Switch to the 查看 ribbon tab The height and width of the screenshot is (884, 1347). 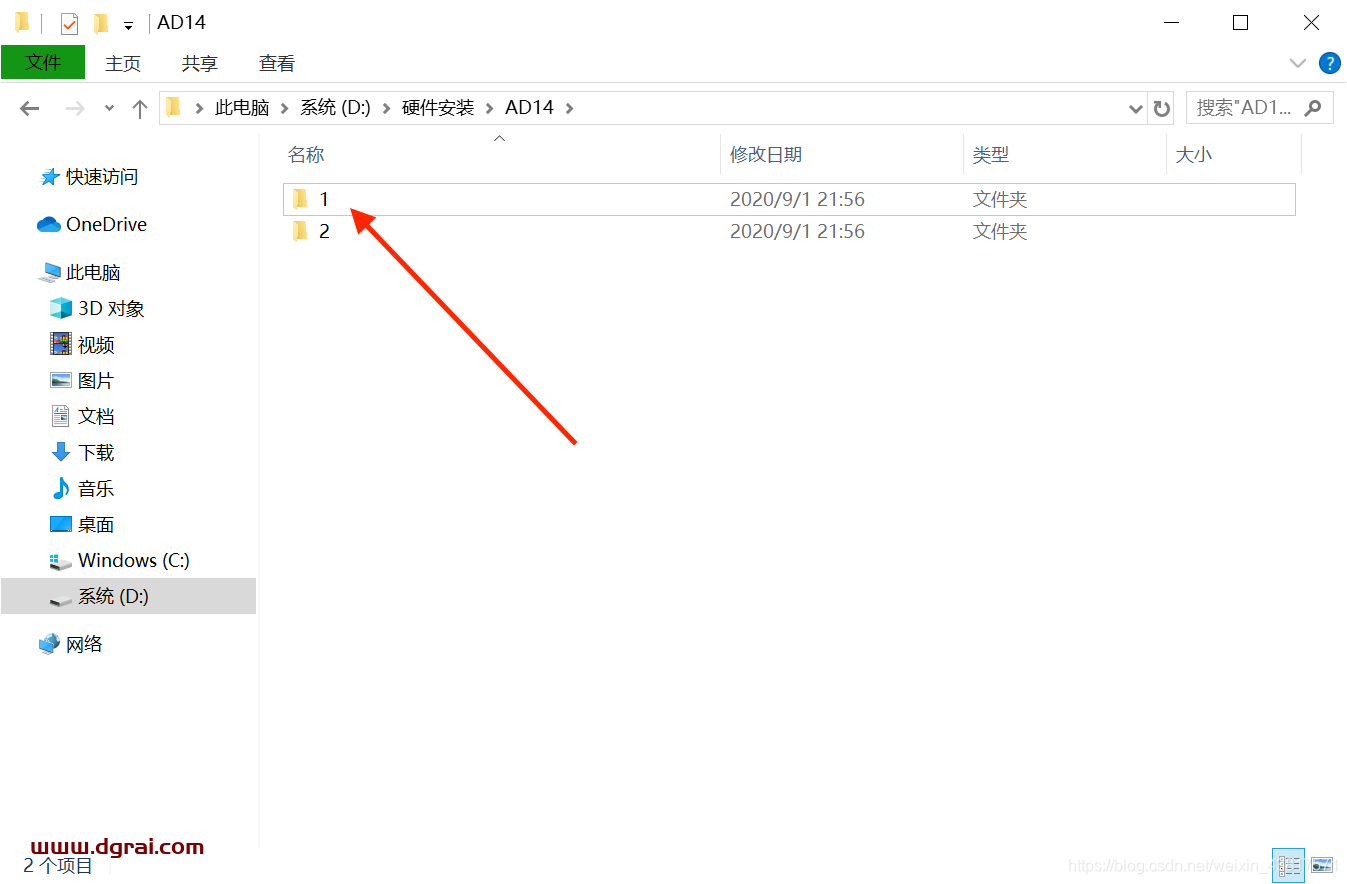(277, 63)
